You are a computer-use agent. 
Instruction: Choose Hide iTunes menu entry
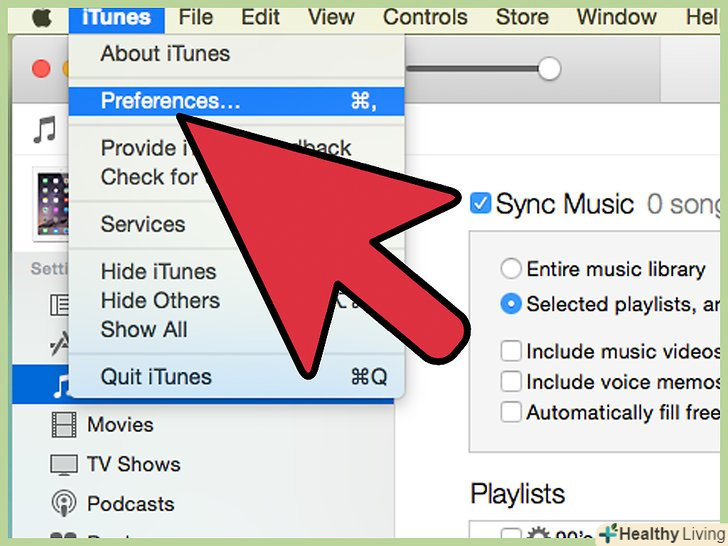point(236,272)
